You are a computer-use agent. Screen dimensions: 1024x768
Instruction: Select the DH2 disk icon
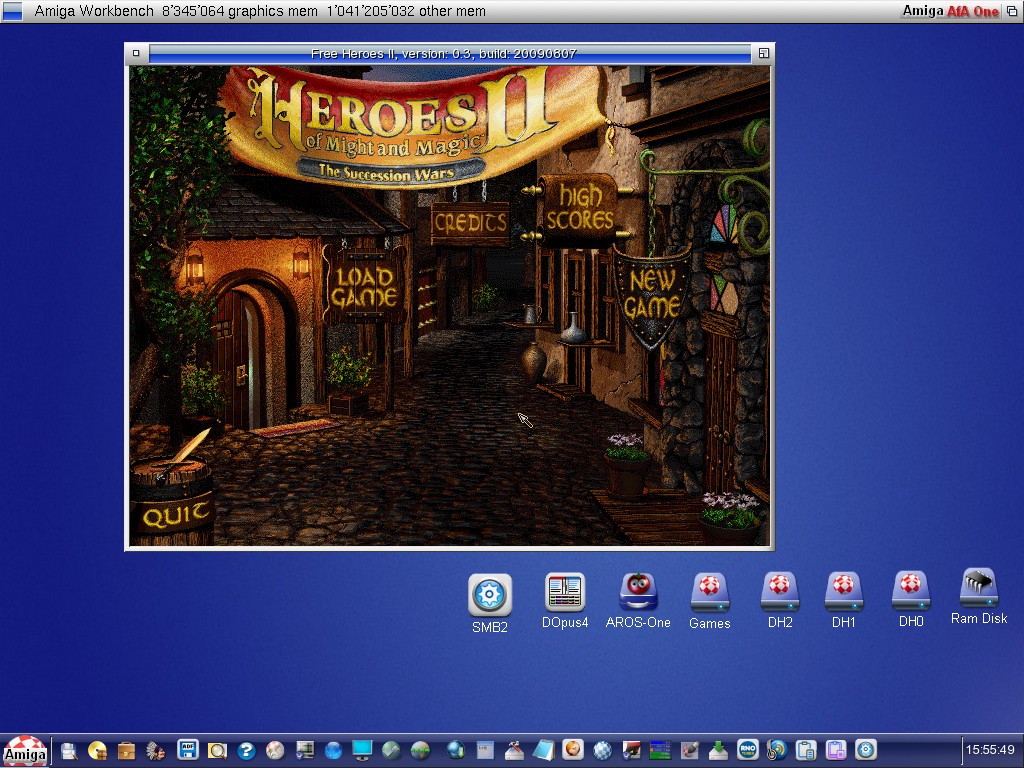[780, 594]
